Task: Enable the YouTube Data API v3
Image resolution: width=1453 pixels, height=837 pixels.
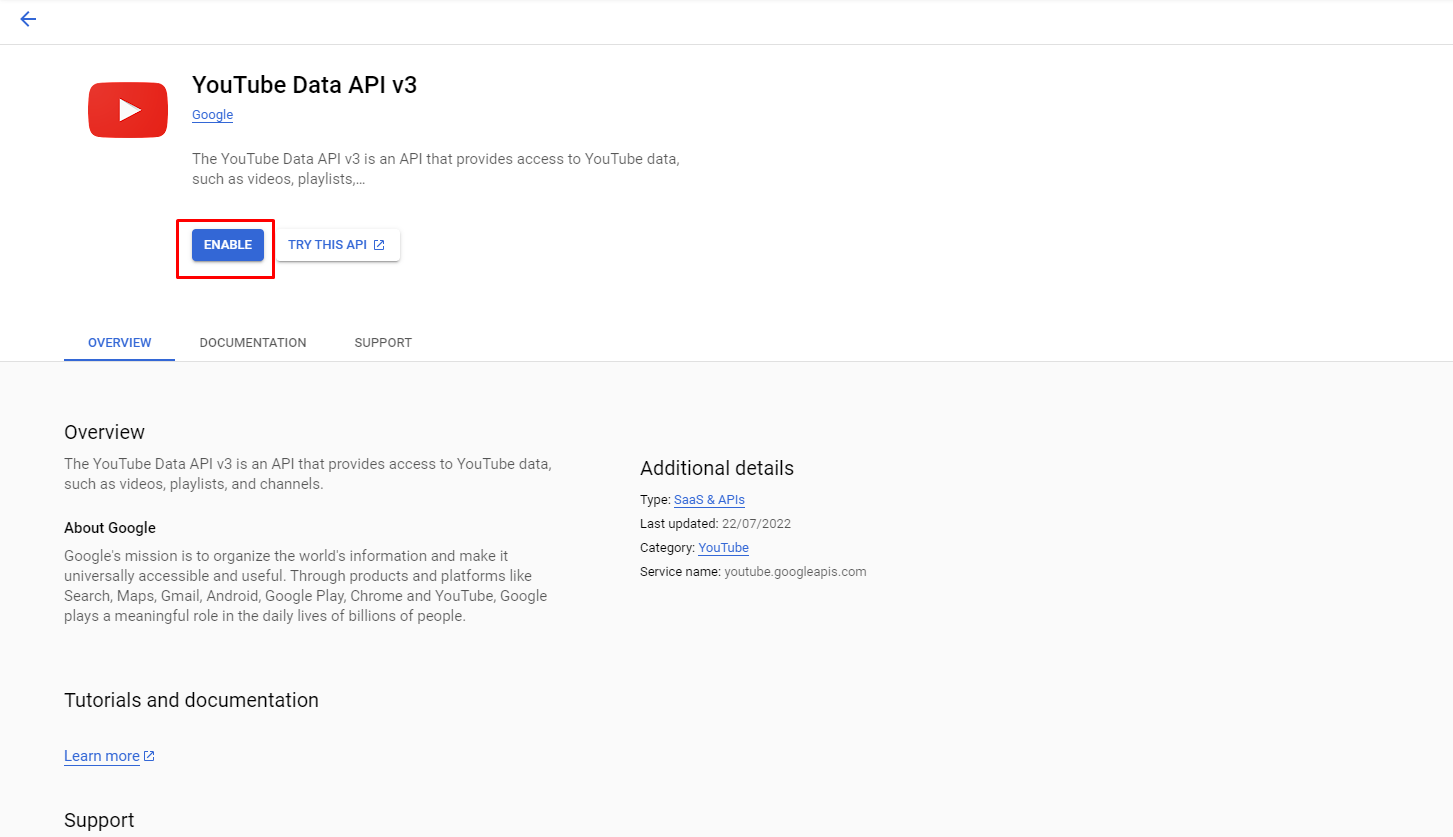Action: coord(228,245)
